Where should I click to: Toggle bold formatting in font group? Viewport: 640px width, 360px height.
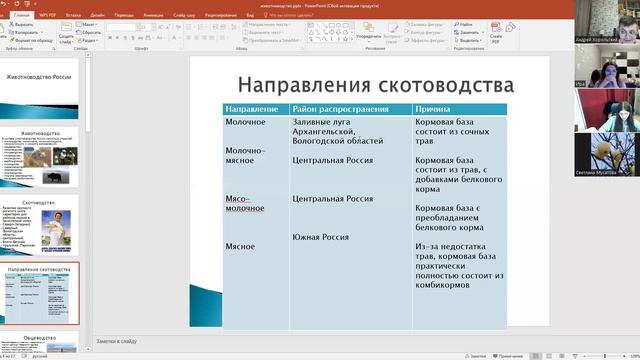pos(110,38)
